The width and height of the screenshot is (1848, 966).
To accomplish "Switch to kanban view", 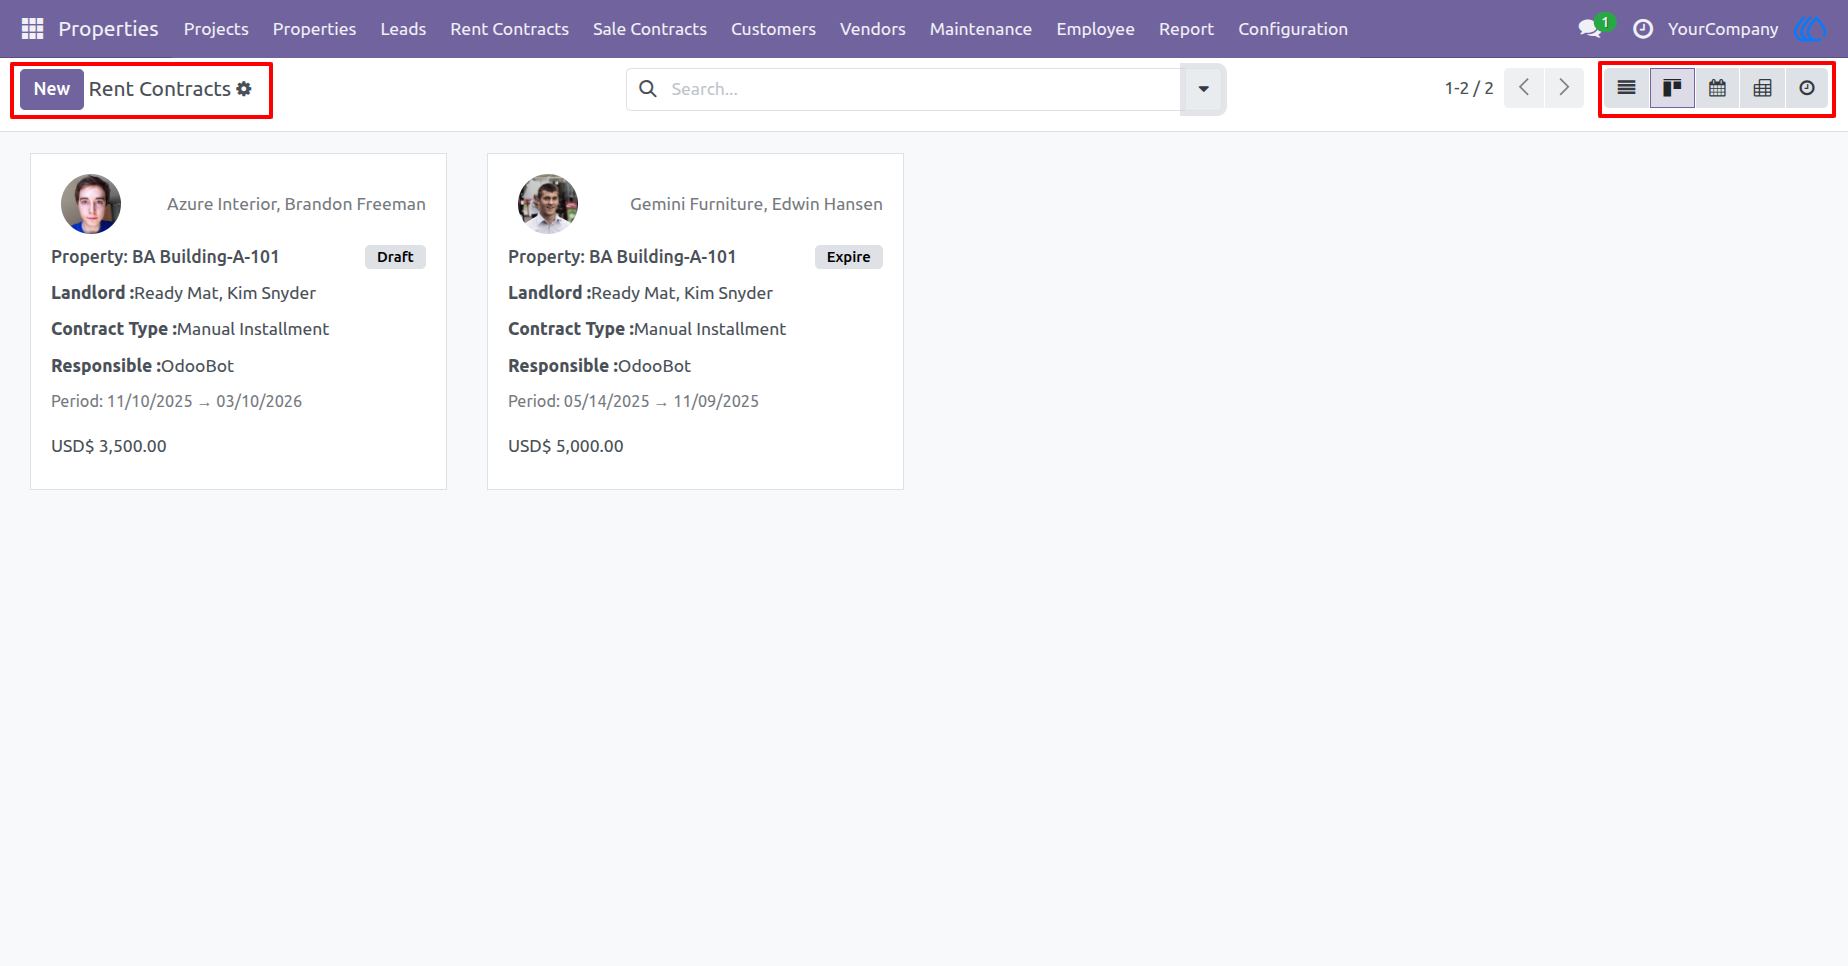I will (x=1672, y=89).
